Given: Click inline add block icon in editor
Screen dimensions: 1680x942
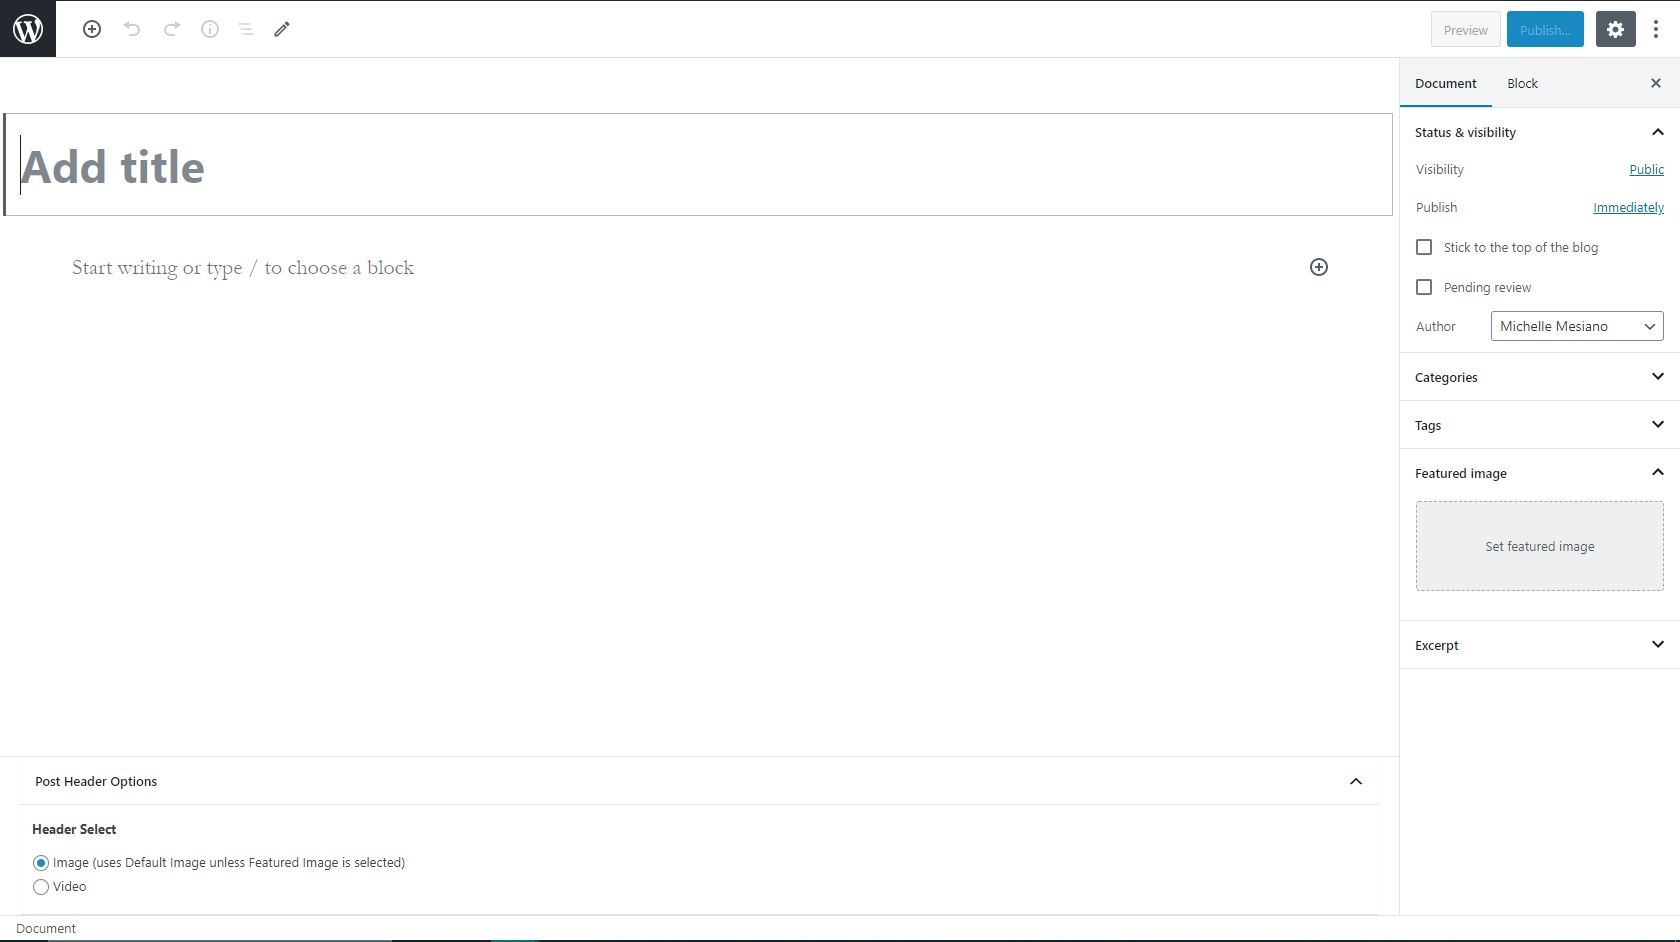Looking at the screenshot, I should click(1319, 267).
